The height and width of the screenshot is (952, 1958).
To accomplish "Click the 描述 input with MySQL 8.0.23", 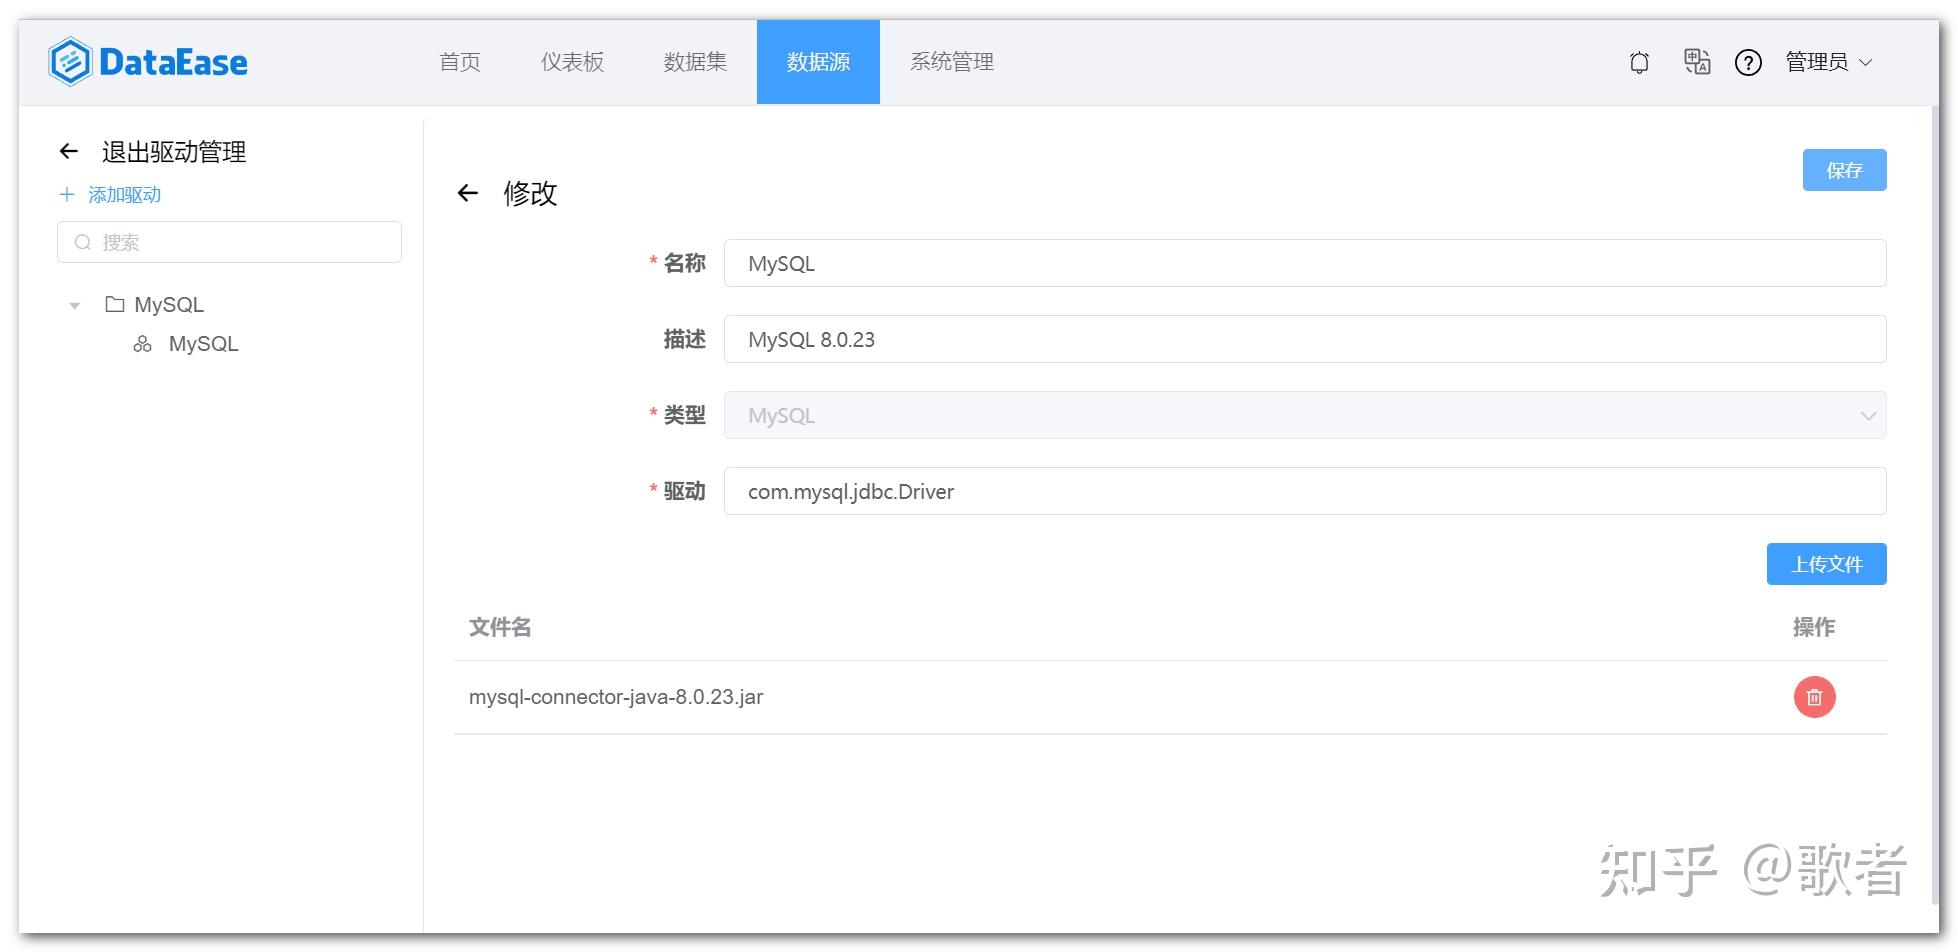I will [x=1305, y=339].
